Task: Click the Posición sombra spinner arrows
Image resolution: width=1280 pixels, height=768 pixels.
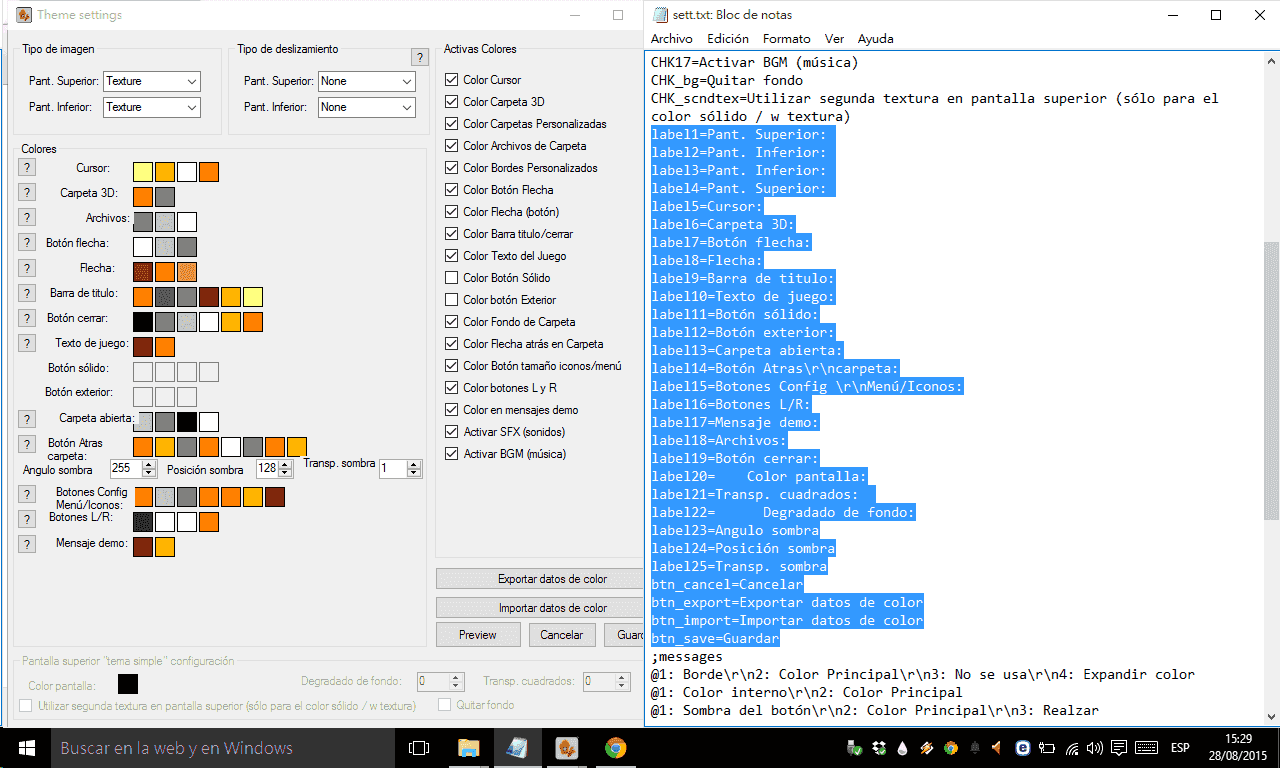Action: [283, 468]
